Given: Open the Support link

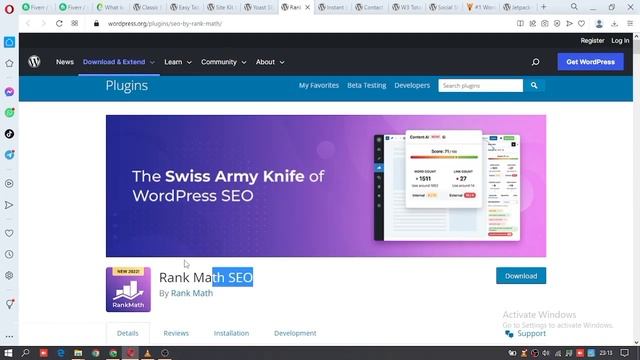Looking at the screenshot, I should (531, 333).
